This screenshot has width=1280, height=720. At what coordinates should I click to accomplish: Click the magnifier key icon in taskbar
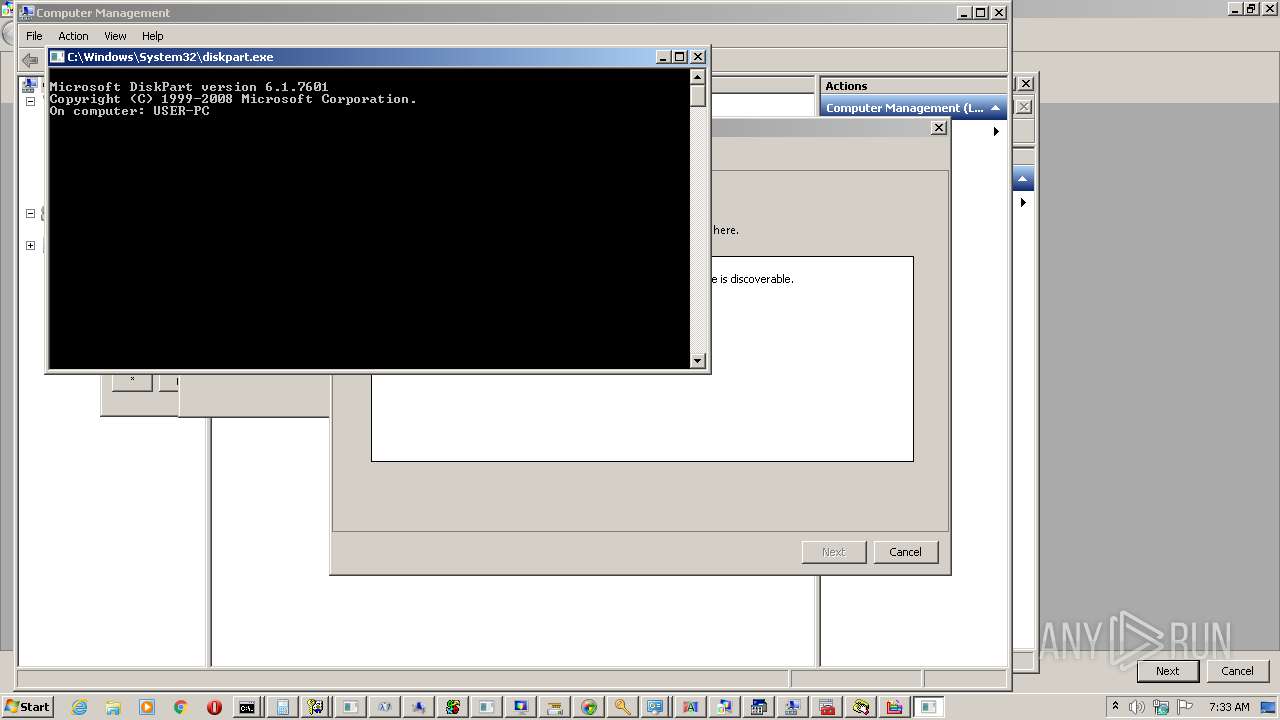[622, 707]
